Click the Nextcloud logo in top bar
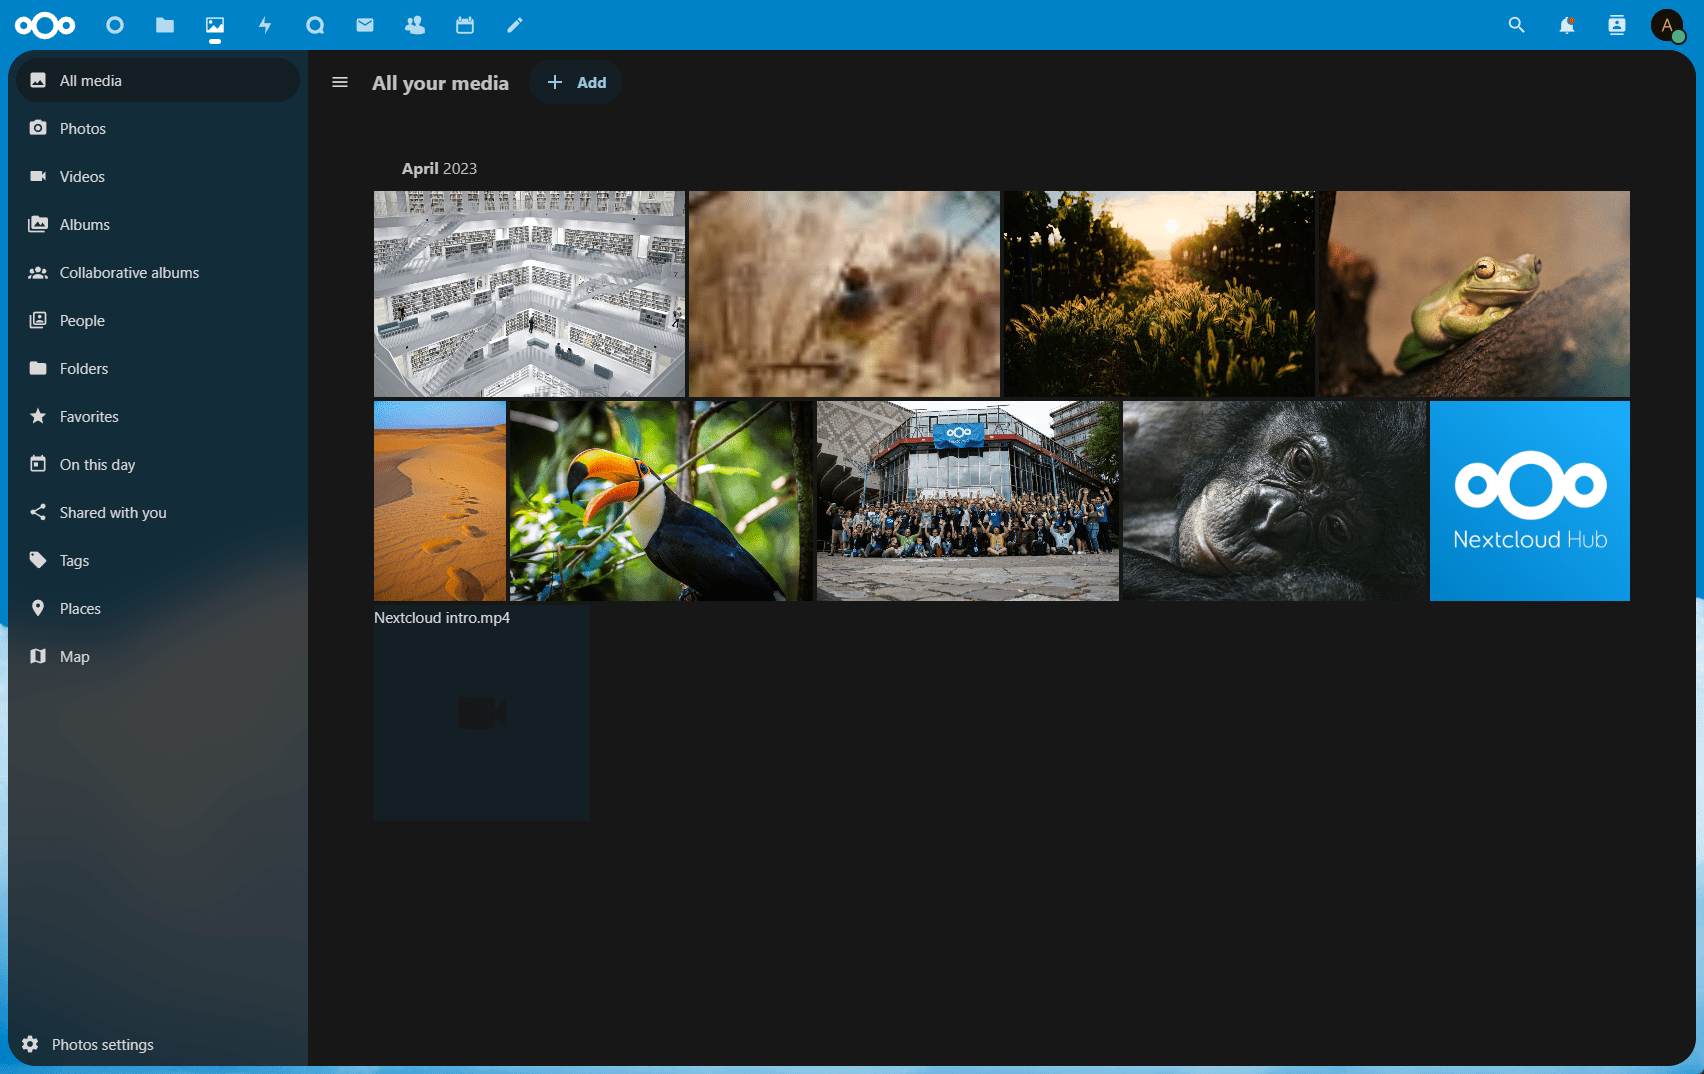This screenshot has height=1074, width=1704. click(x=45, y=25)
